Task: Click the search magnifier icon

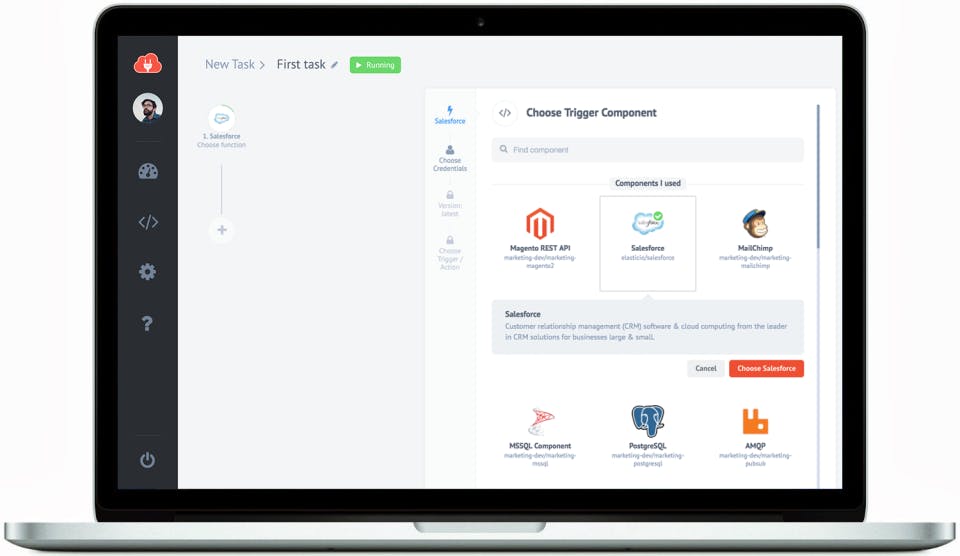Action: pyautogui.click(x=503, y=149)
